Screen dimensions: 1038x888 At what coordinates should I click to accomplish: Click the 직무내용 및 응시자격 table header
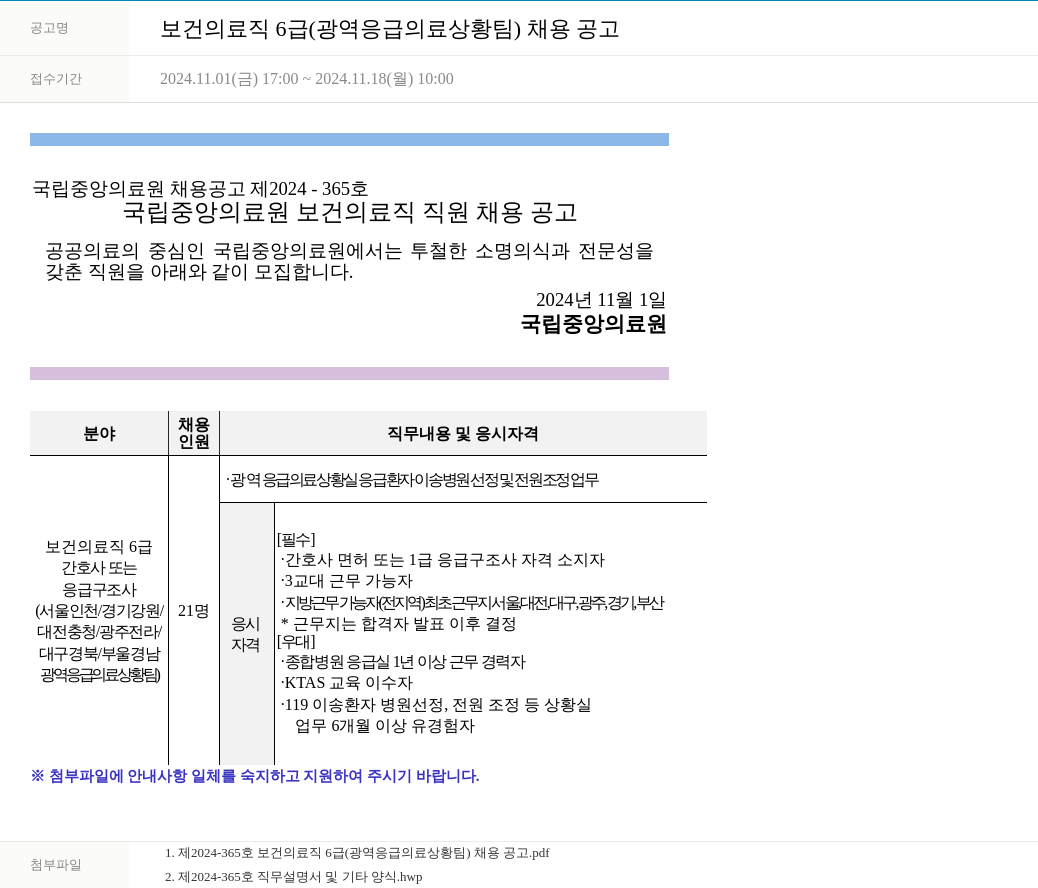[x=463, y=434]
